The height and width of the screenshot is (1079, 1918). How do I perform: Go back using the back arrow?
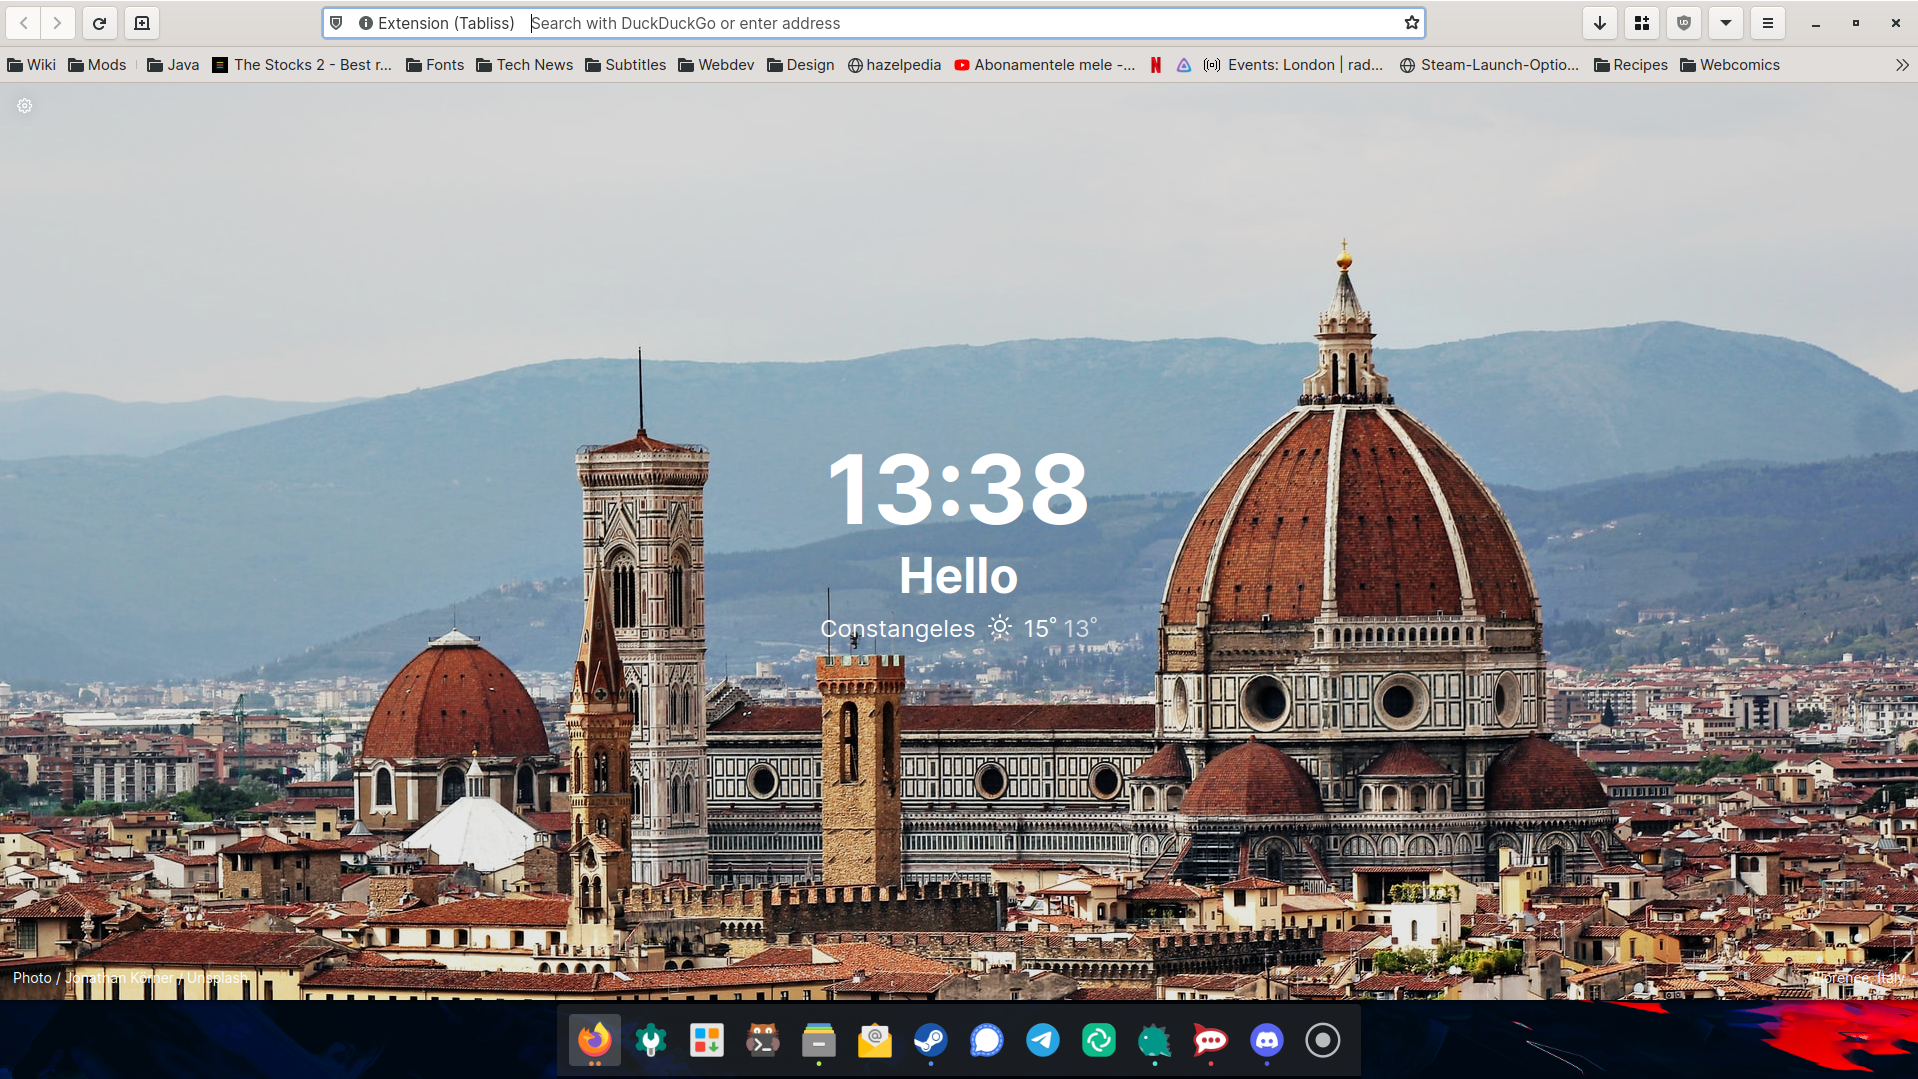point(24,23)
